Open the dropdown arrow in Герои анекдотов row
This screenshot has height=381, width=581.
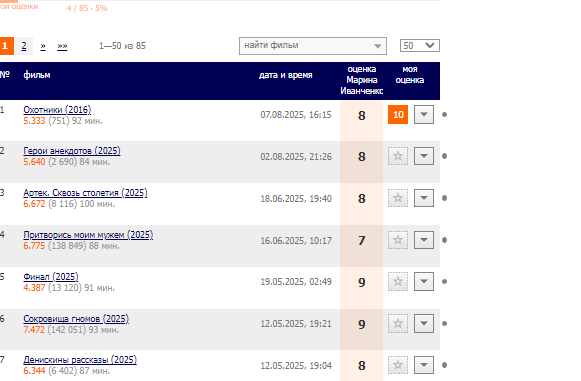click(424, 156)
